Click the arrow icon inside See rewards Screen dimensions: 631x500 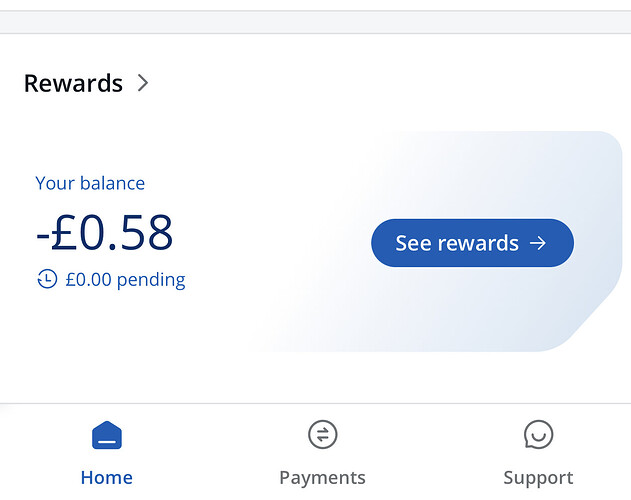tap(538, 243)
